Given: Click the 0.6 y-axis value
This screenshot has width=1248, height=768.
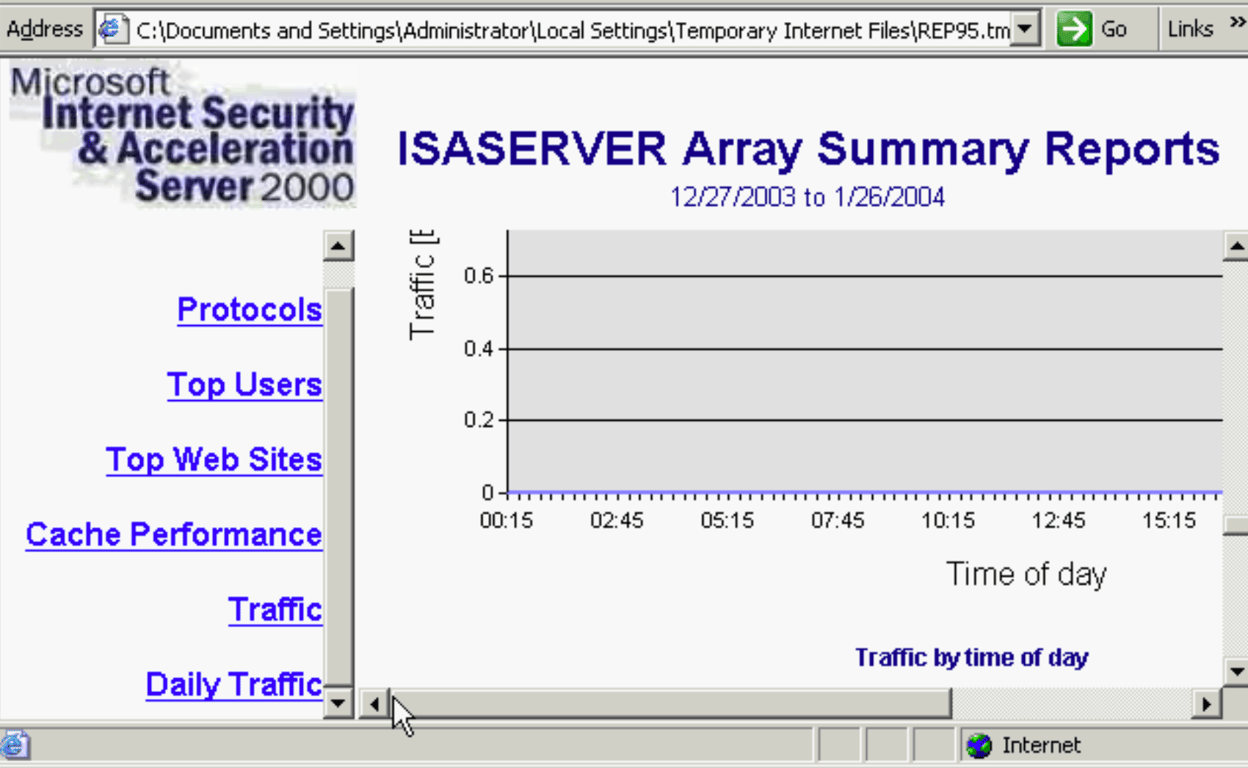Looking at the screenshot, I should 479,276.
